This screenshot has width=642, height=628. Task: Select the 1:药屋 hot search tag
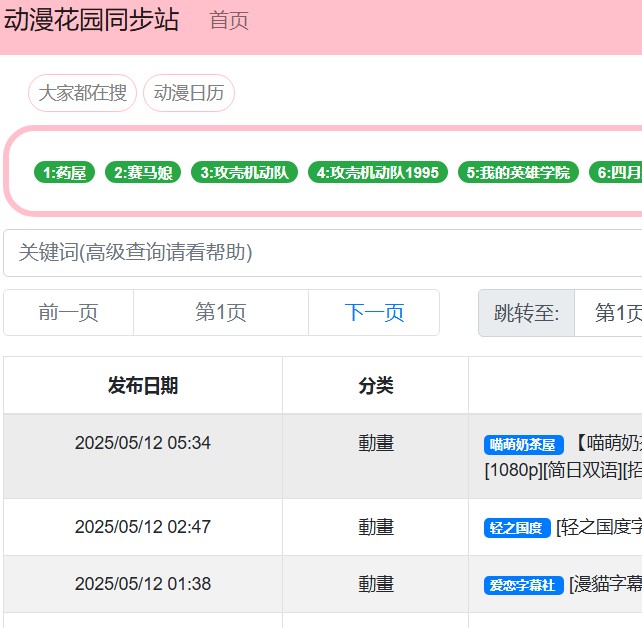pyautogui.click(x=64, y=172)
